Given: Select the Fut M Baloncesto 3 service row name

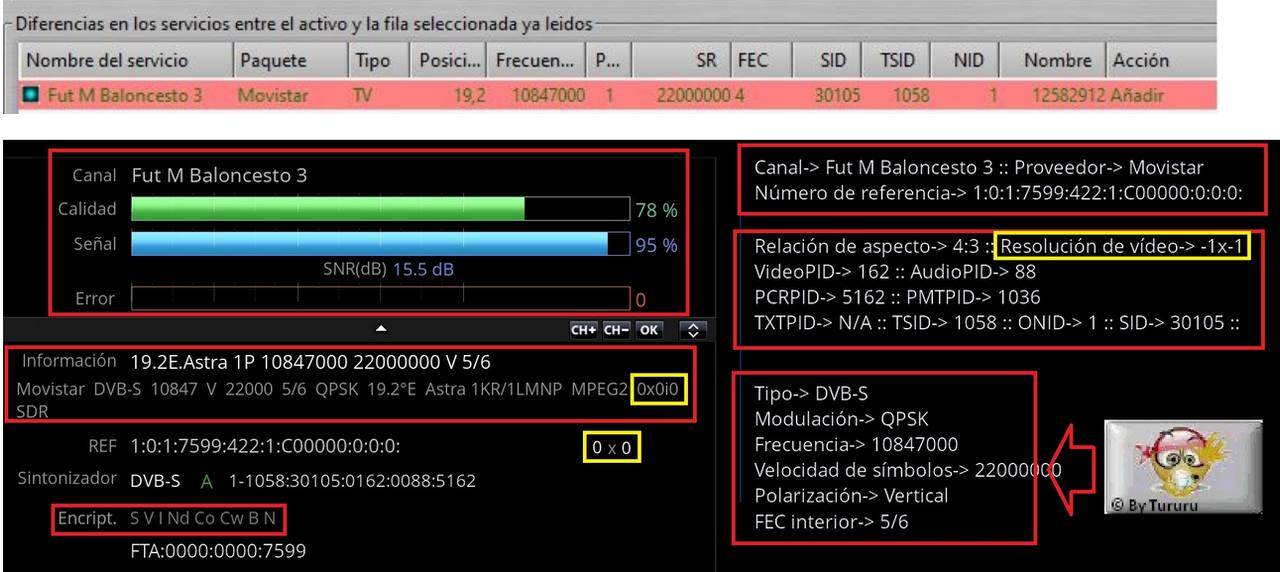Looking at the screenshot, I should 124,96.
